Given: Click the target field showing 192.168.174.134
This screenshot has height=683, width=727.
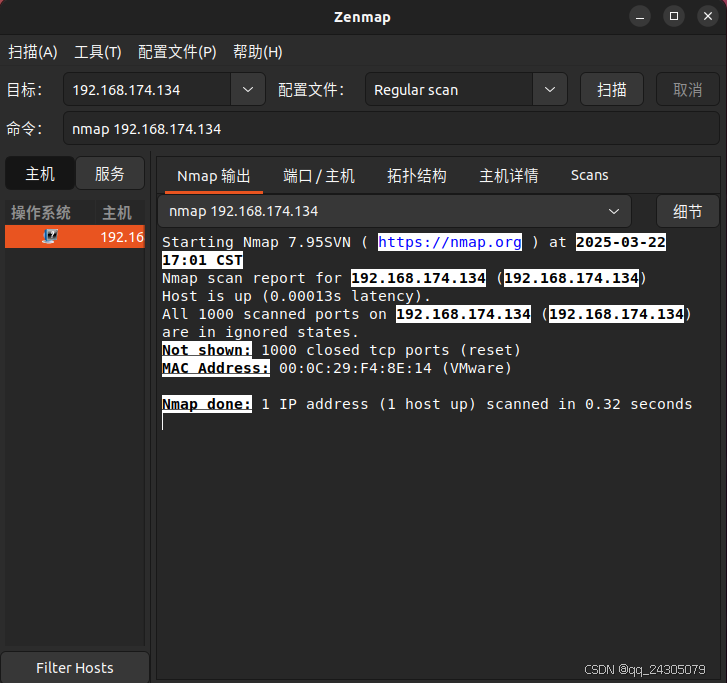Looking at the screenshot, I should [x=147, y=89].
